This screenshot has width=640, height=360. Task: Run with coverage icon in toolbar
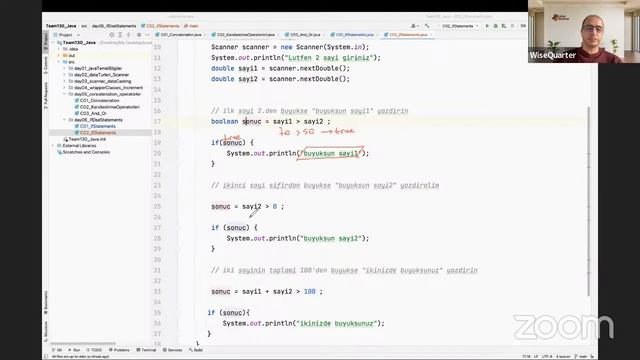click(x=504, y=26)
